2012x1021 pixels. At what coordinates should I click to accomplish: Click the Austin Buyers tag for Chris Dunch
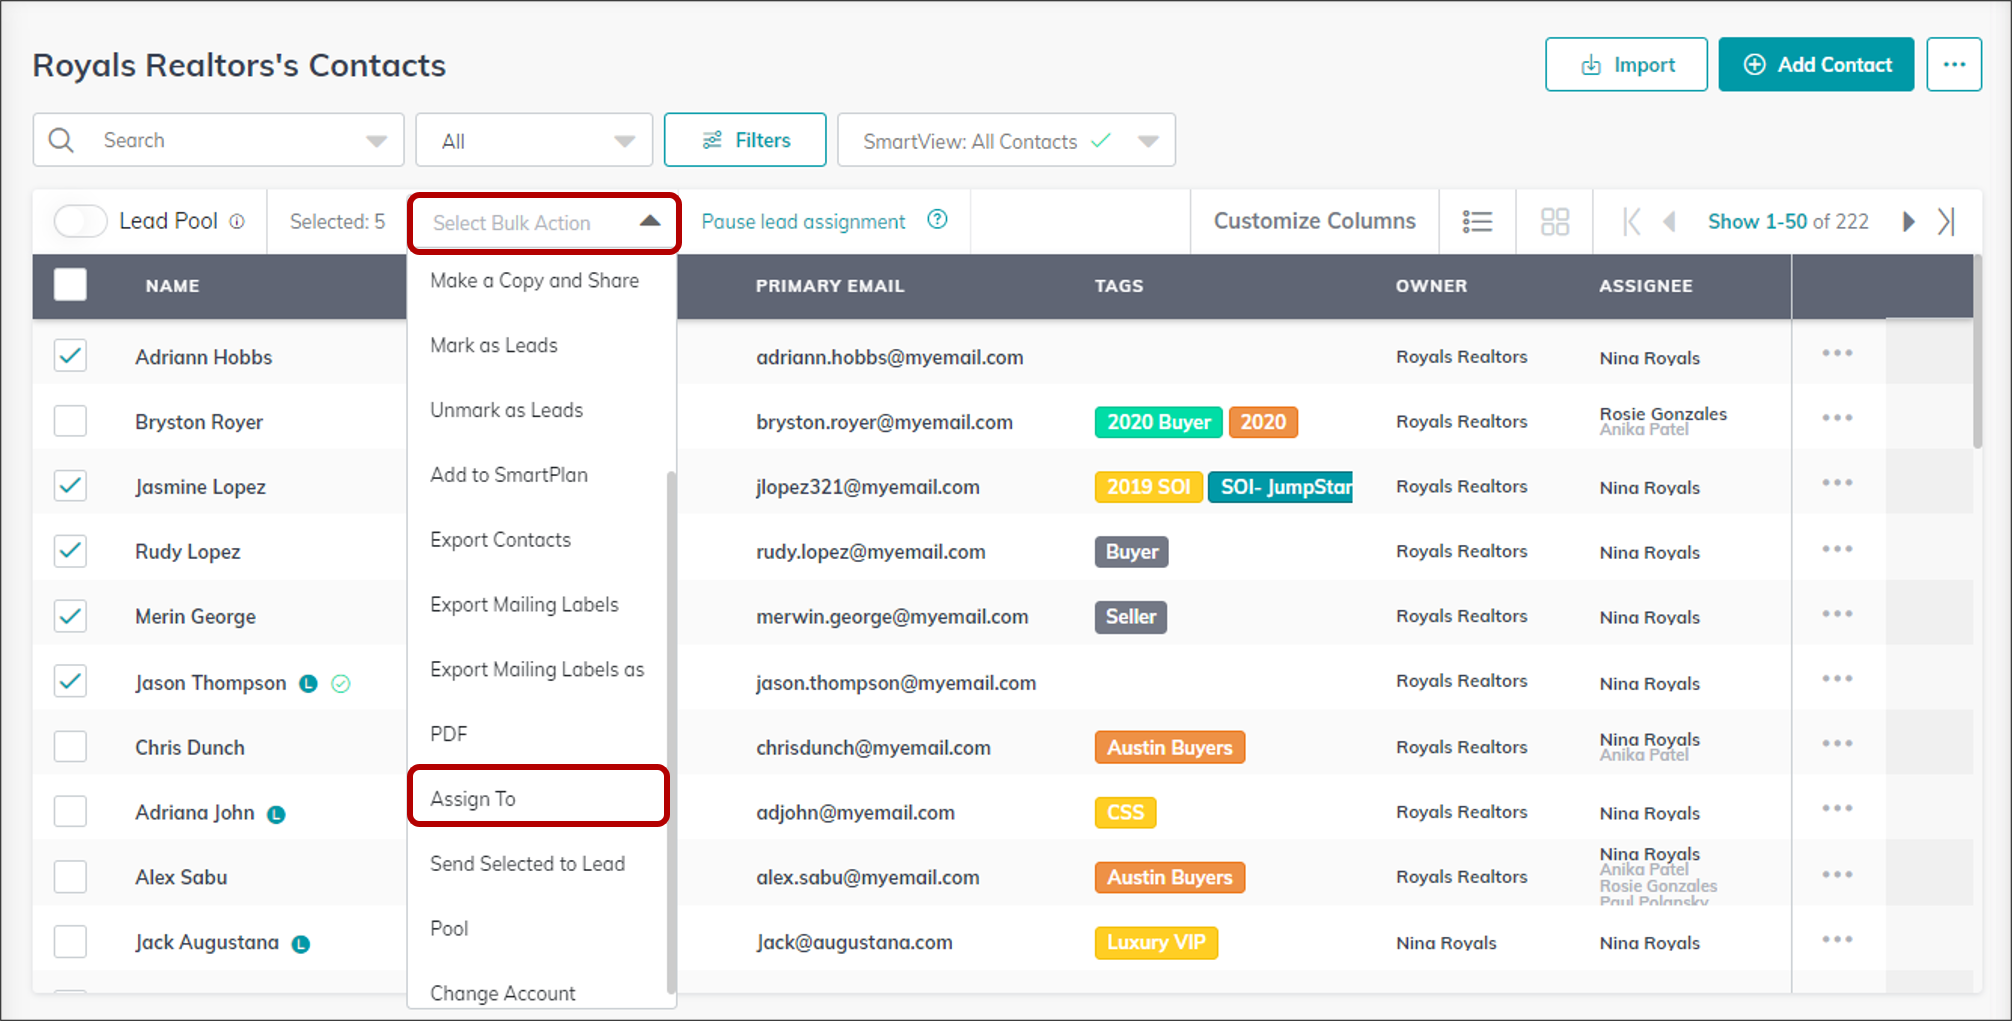(1169, 747)
